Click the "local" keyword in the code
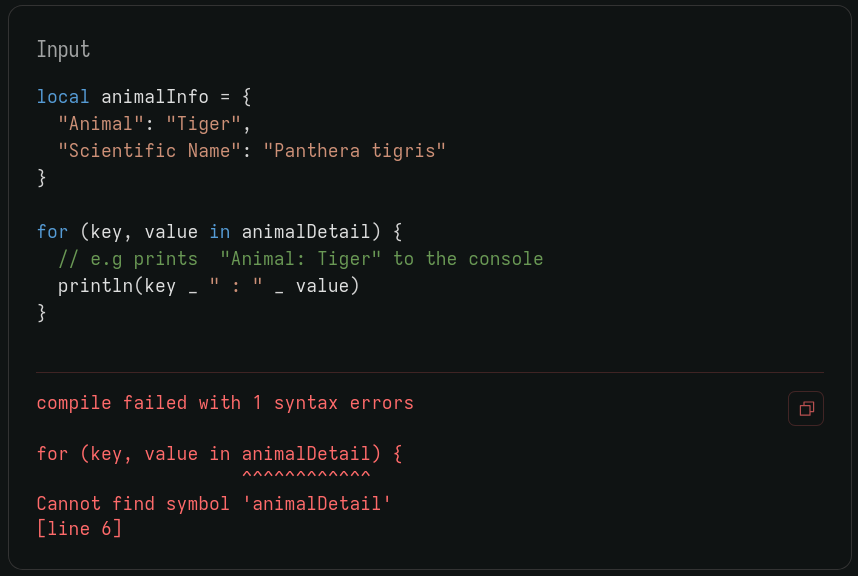This screenshot has width=858, height=576. point(63,97)
